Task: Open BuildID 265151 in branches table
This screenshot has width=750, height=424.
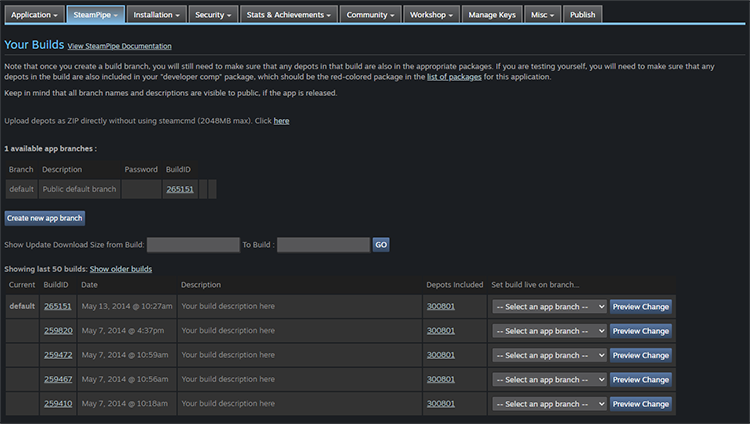Action: coord(180,189)
